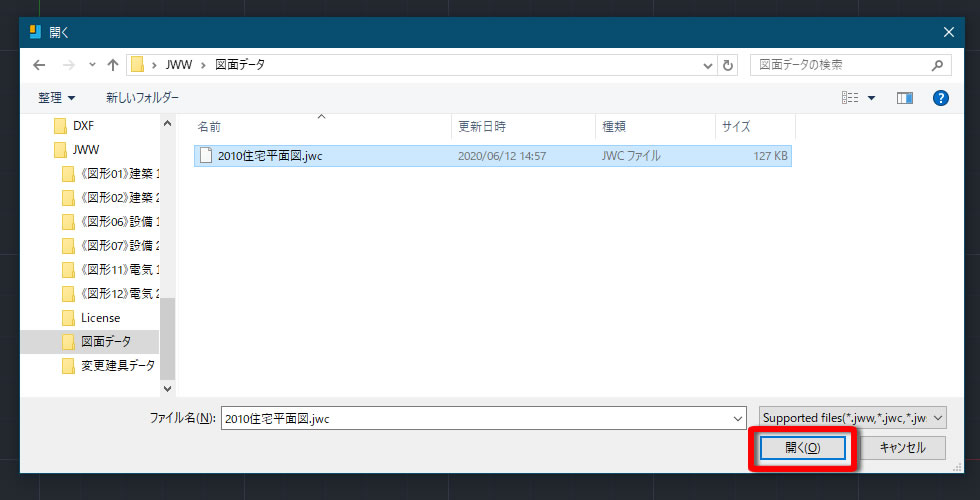This screenshot has height=500, width=980.
Task: Click the folder icon in the address bar
Action: (x=138, y=65)
